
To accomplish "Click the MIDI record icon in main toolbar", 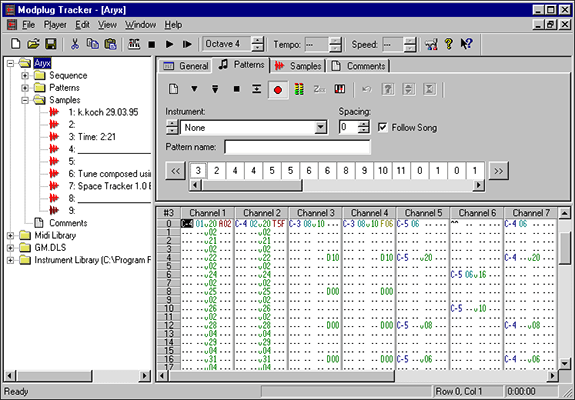I will (134, 44).
